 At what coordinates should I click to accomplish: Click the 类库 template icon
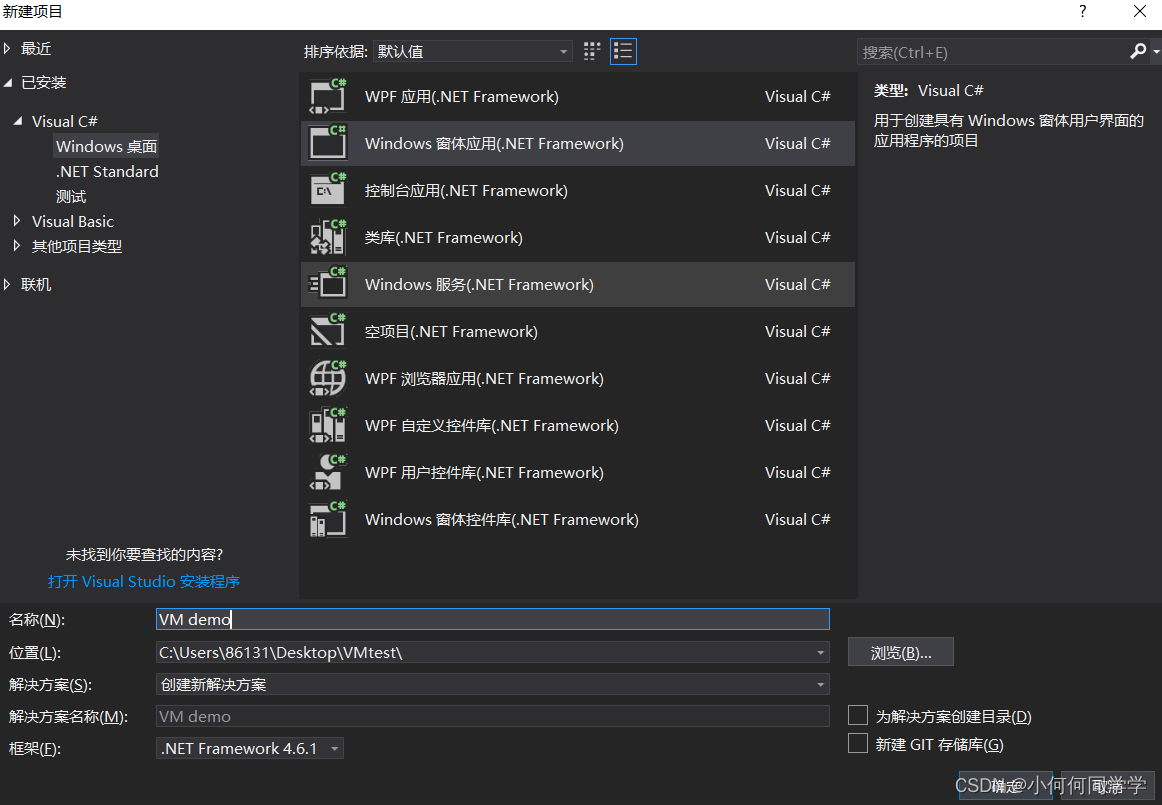(x=328, y=237)
